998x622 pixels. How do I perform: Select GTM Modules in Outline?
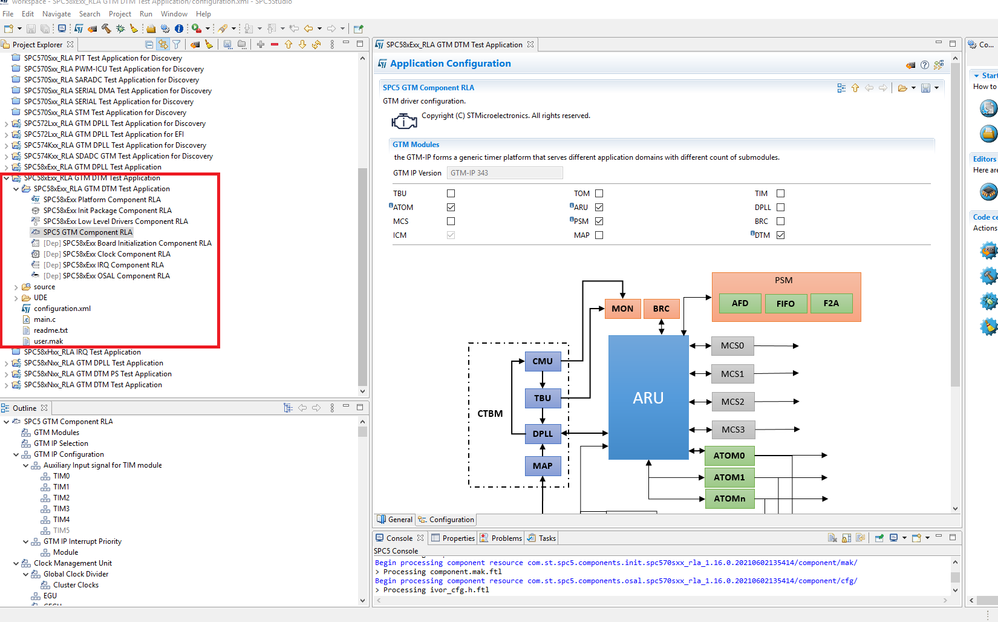click(x=56, y=433)
